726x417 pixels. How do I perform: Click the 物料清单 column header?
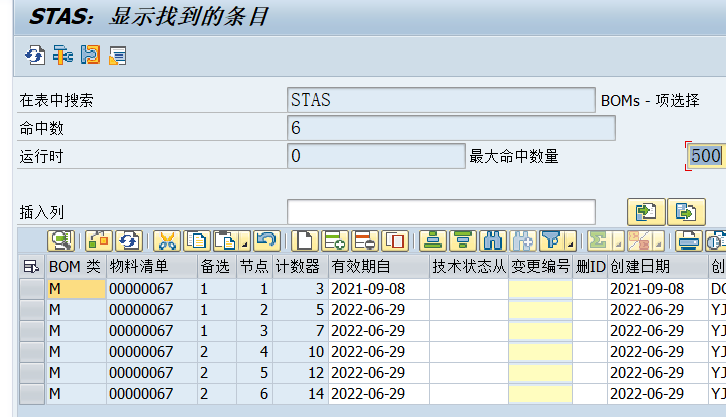pyautogui.click(x=152, y=267)
